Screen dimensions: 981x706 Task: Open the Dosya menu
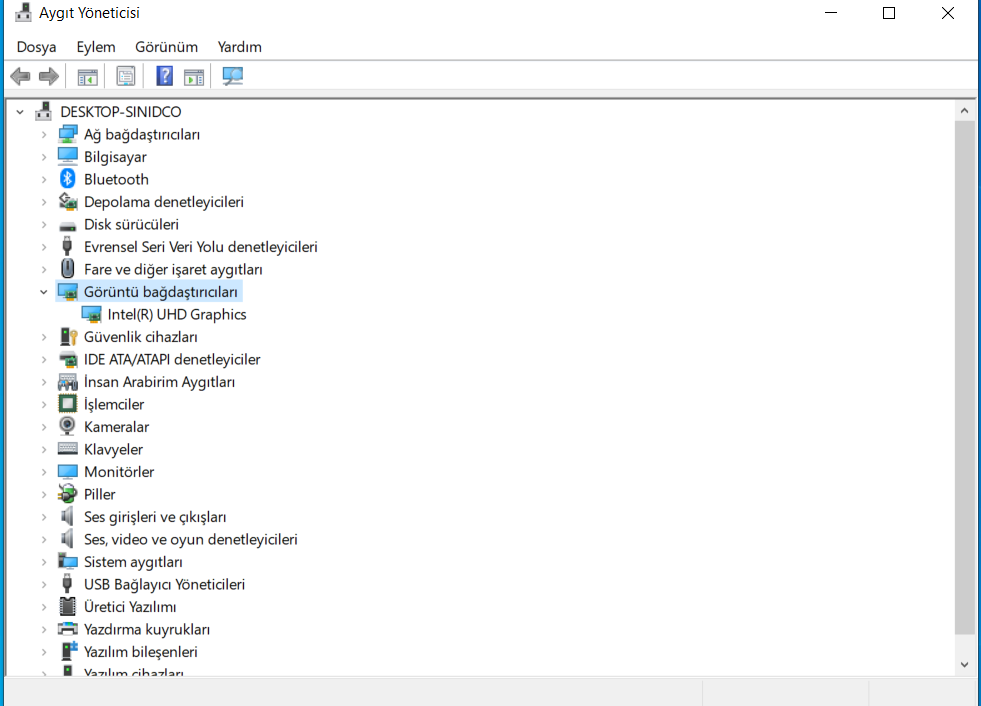click(x=36, y=47)
